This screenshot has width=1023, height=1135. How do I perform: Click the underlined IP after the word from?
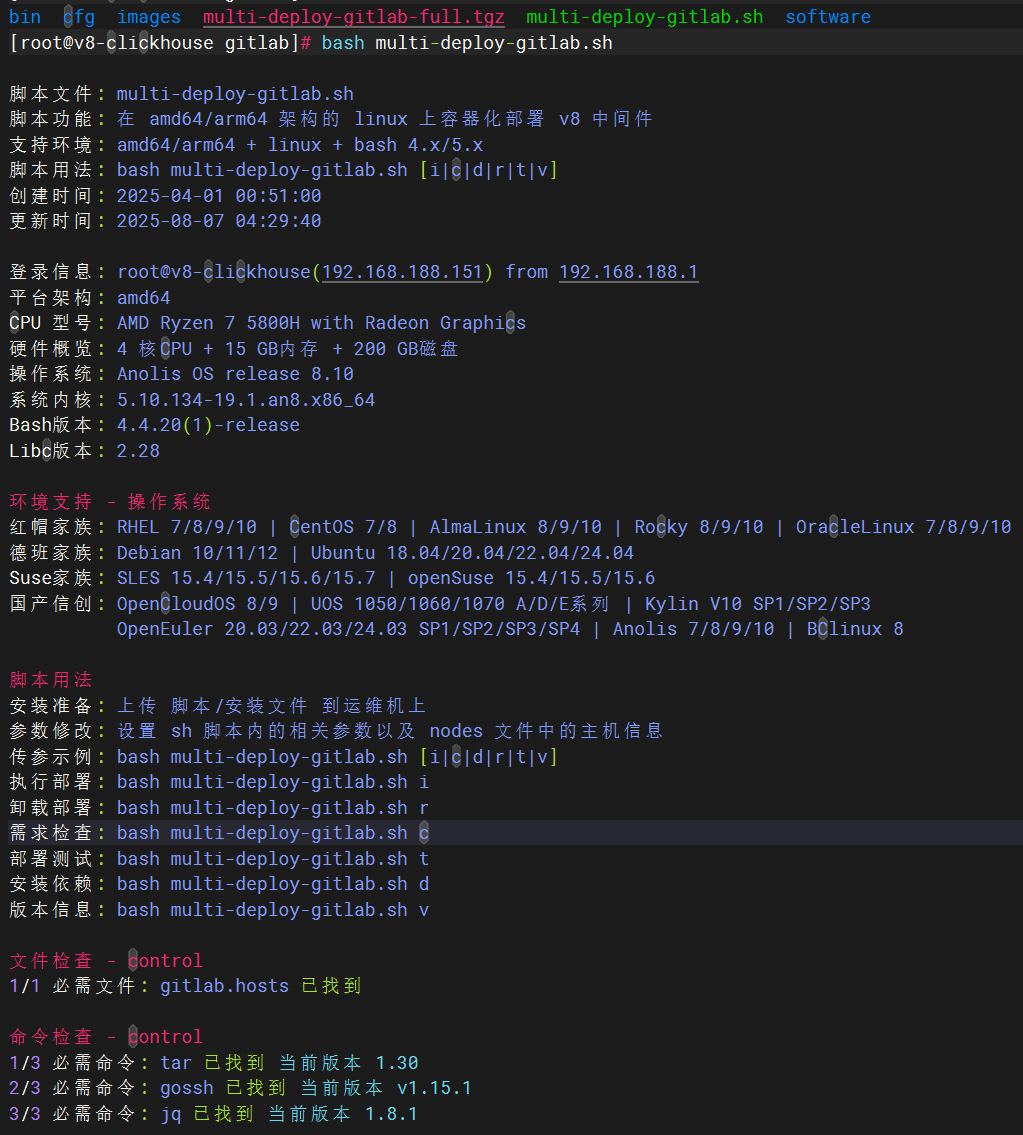[x=628, y=272]
